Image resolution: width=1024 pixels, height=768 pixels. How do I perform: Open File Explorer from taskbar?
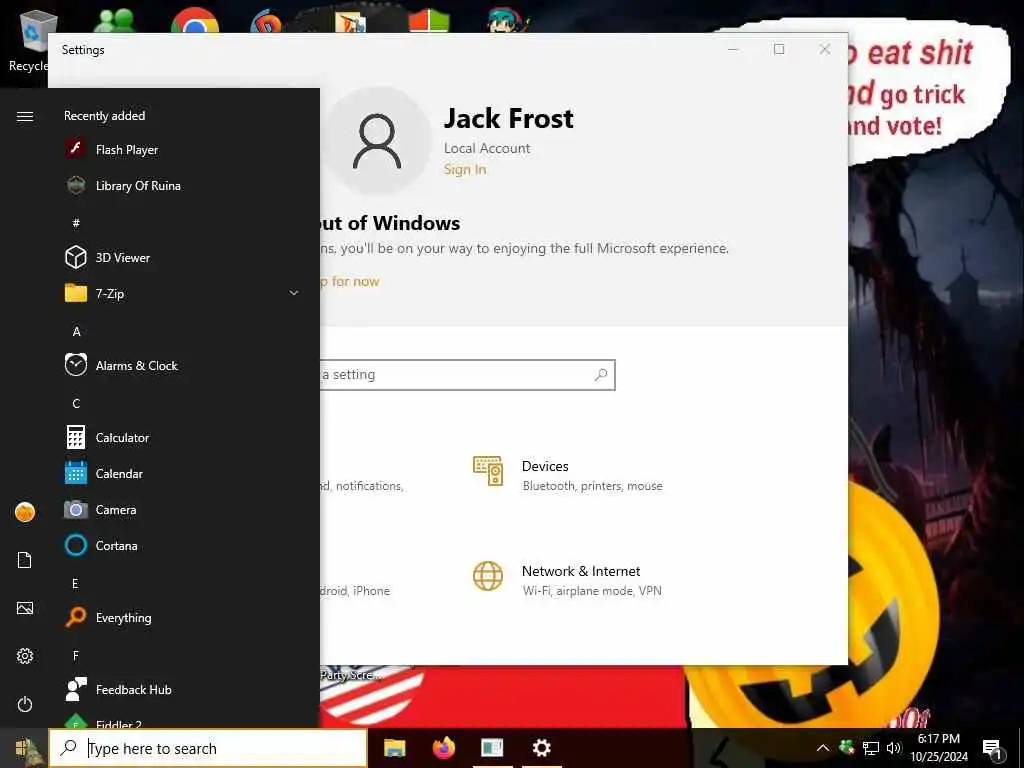pyautogui.click(x=394, y=748)
